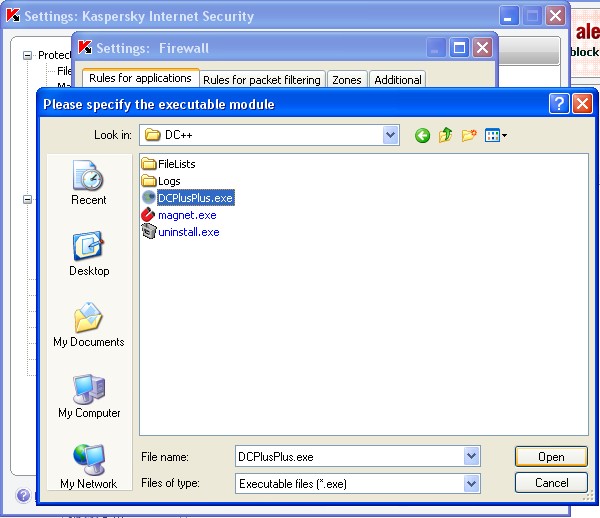Close the Kaspersky Internet Security settings window

pyautogui.click(x=555, y=16)
